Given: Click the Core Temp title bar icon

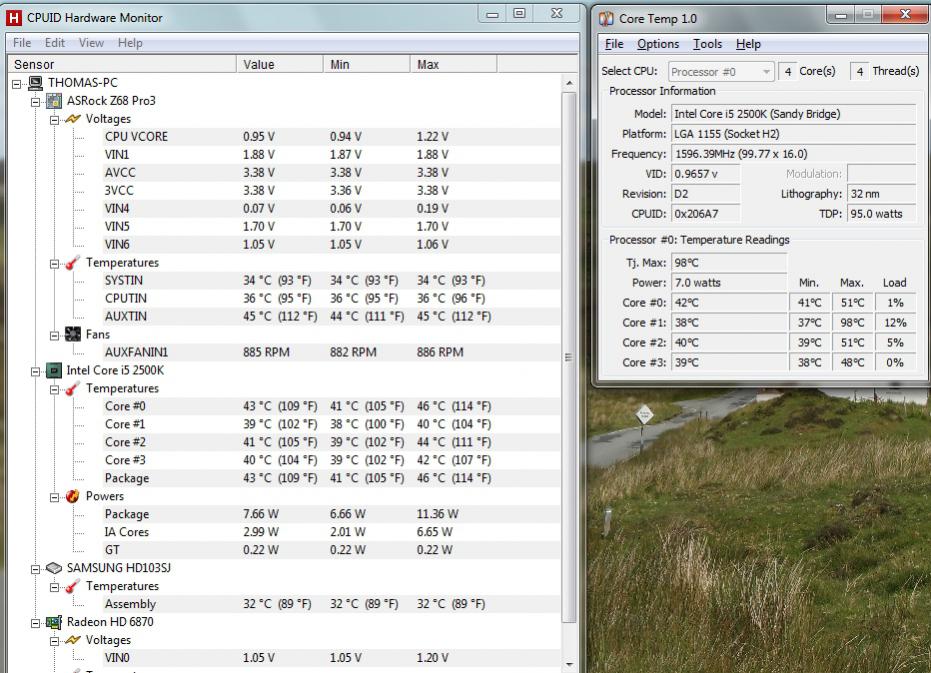Looking at the screenshot, I should [x=606, y=19].
